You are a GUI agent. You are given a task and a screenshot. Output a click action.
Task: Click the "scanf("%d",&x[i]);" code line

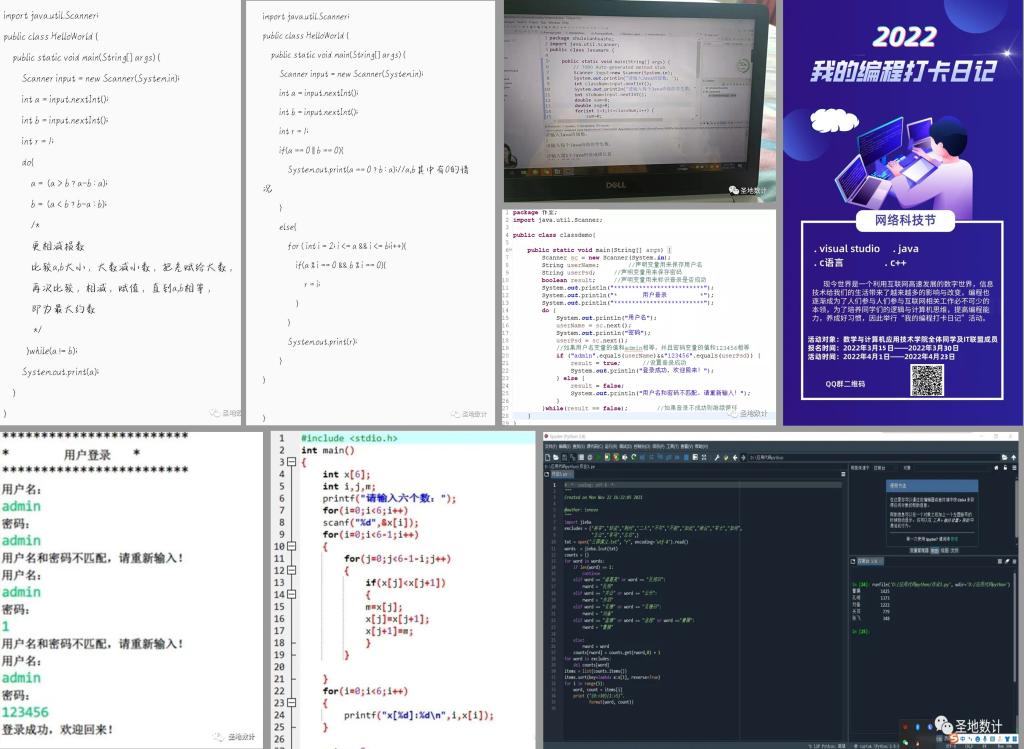point(370,522)
